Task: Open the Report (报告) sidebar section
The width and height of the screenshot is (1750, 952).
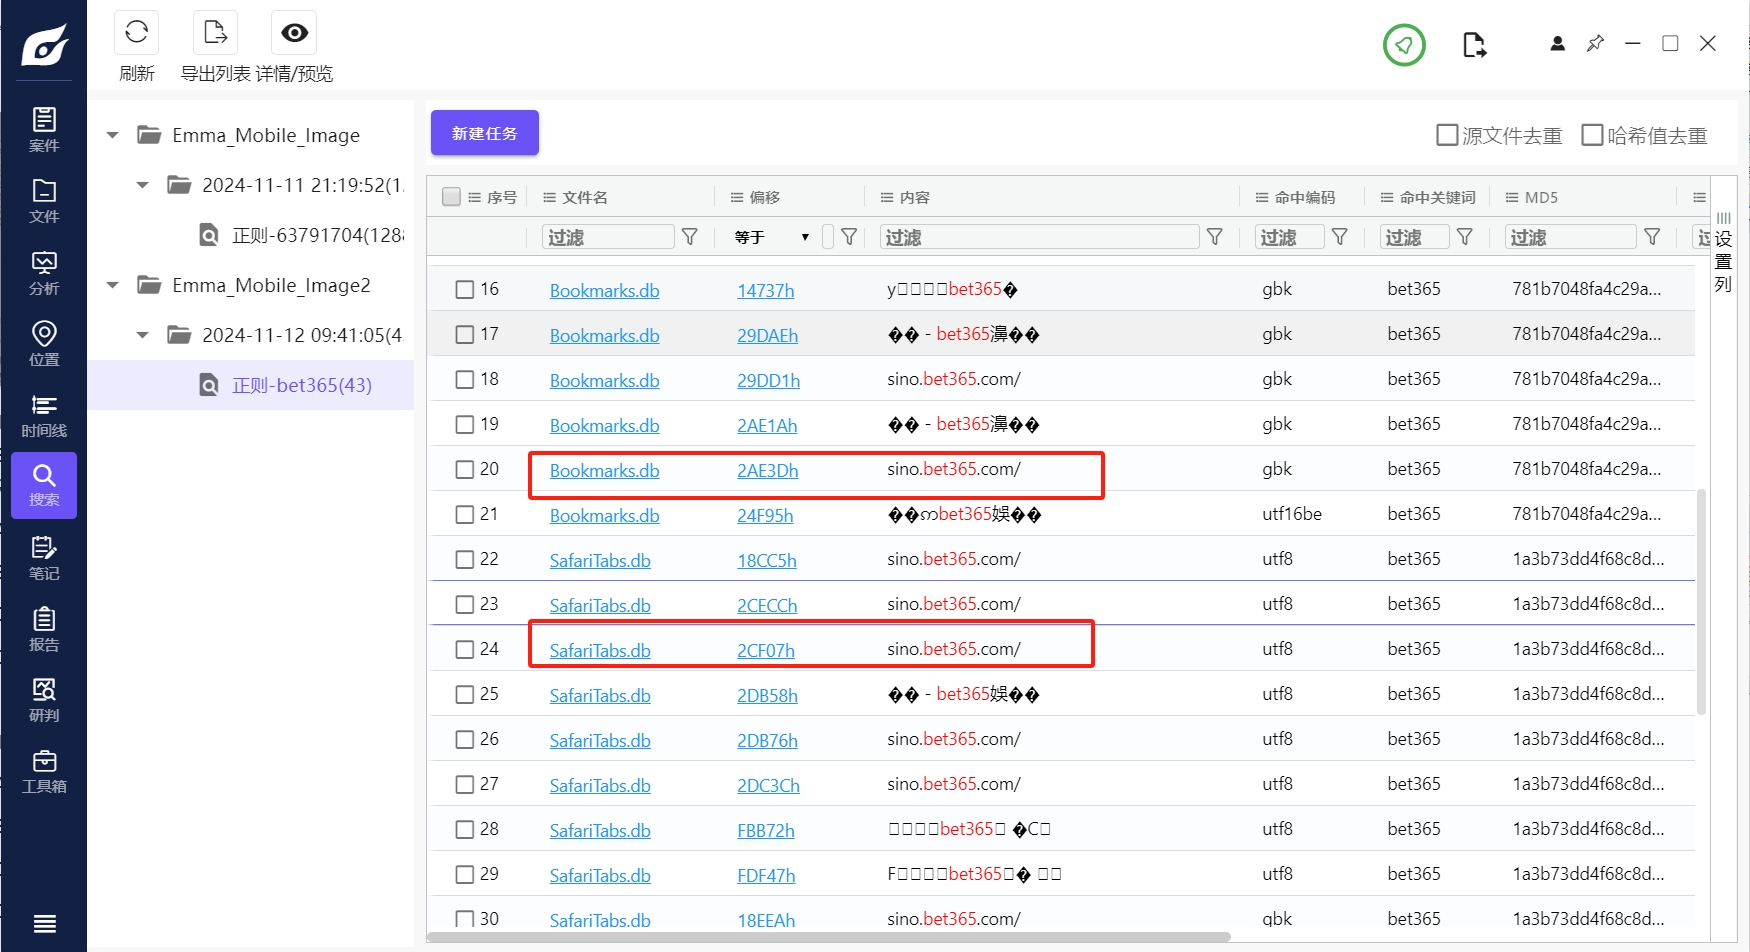Action: coord(44,629)
